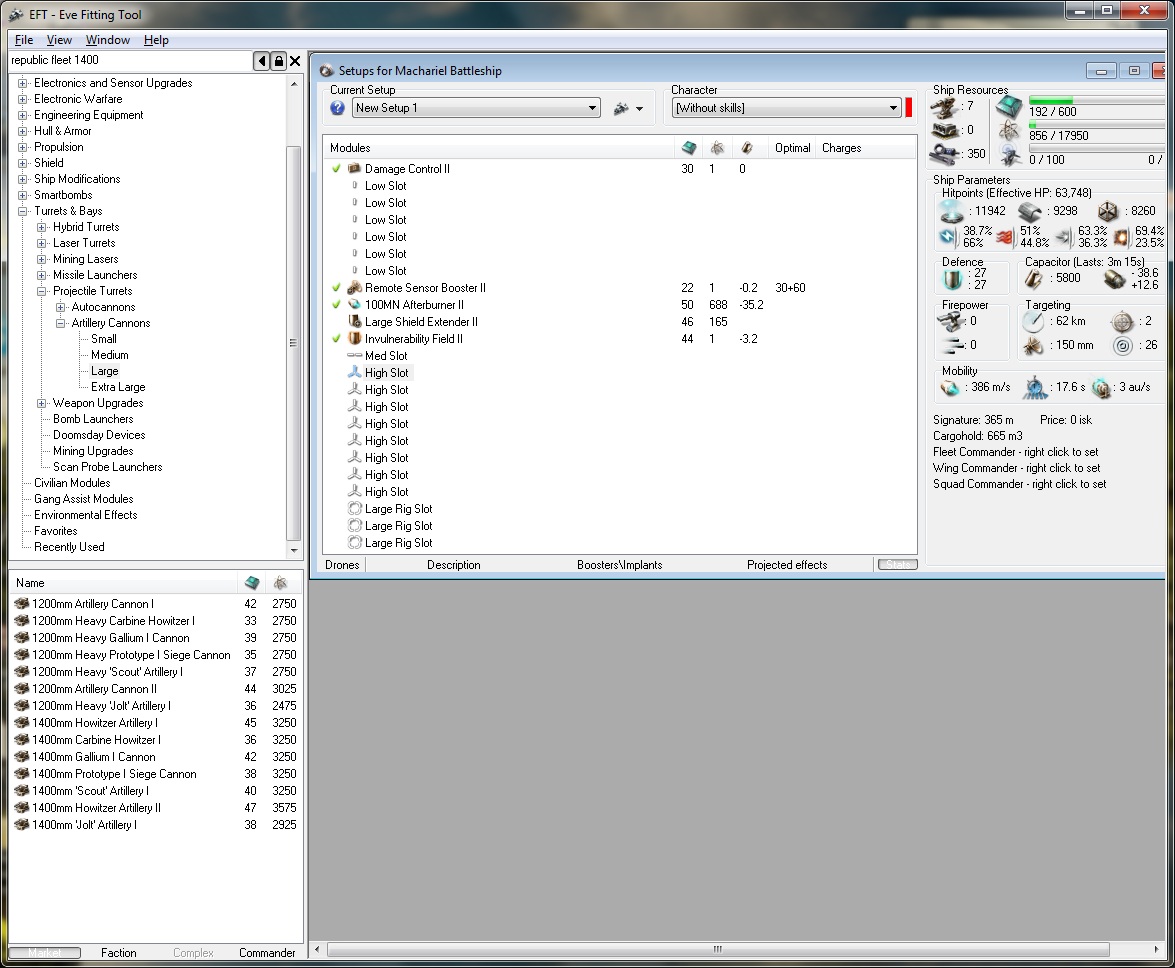
Task: Click the lock icon beside the search box
Action: 279,61
